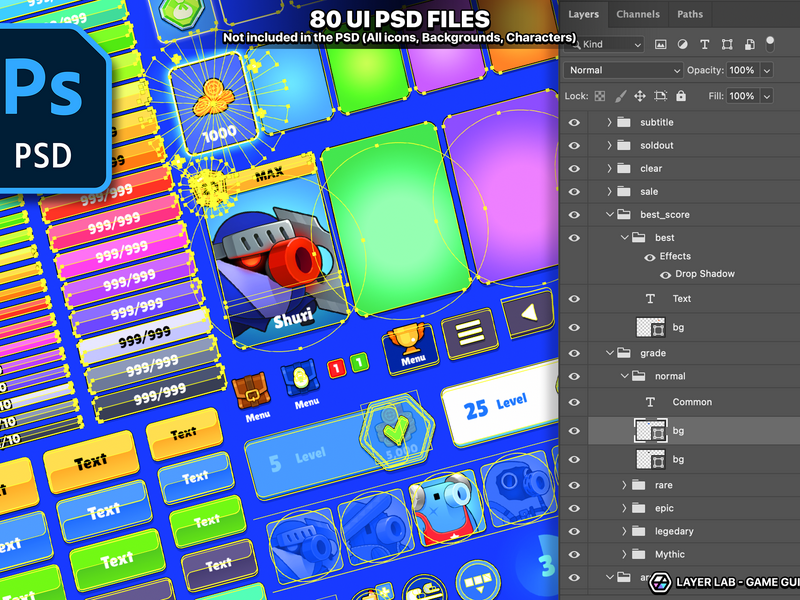Click the T icon of Text layer
Image resolution: width=800 pixels, height=600 pixels.
click(650, 299)
